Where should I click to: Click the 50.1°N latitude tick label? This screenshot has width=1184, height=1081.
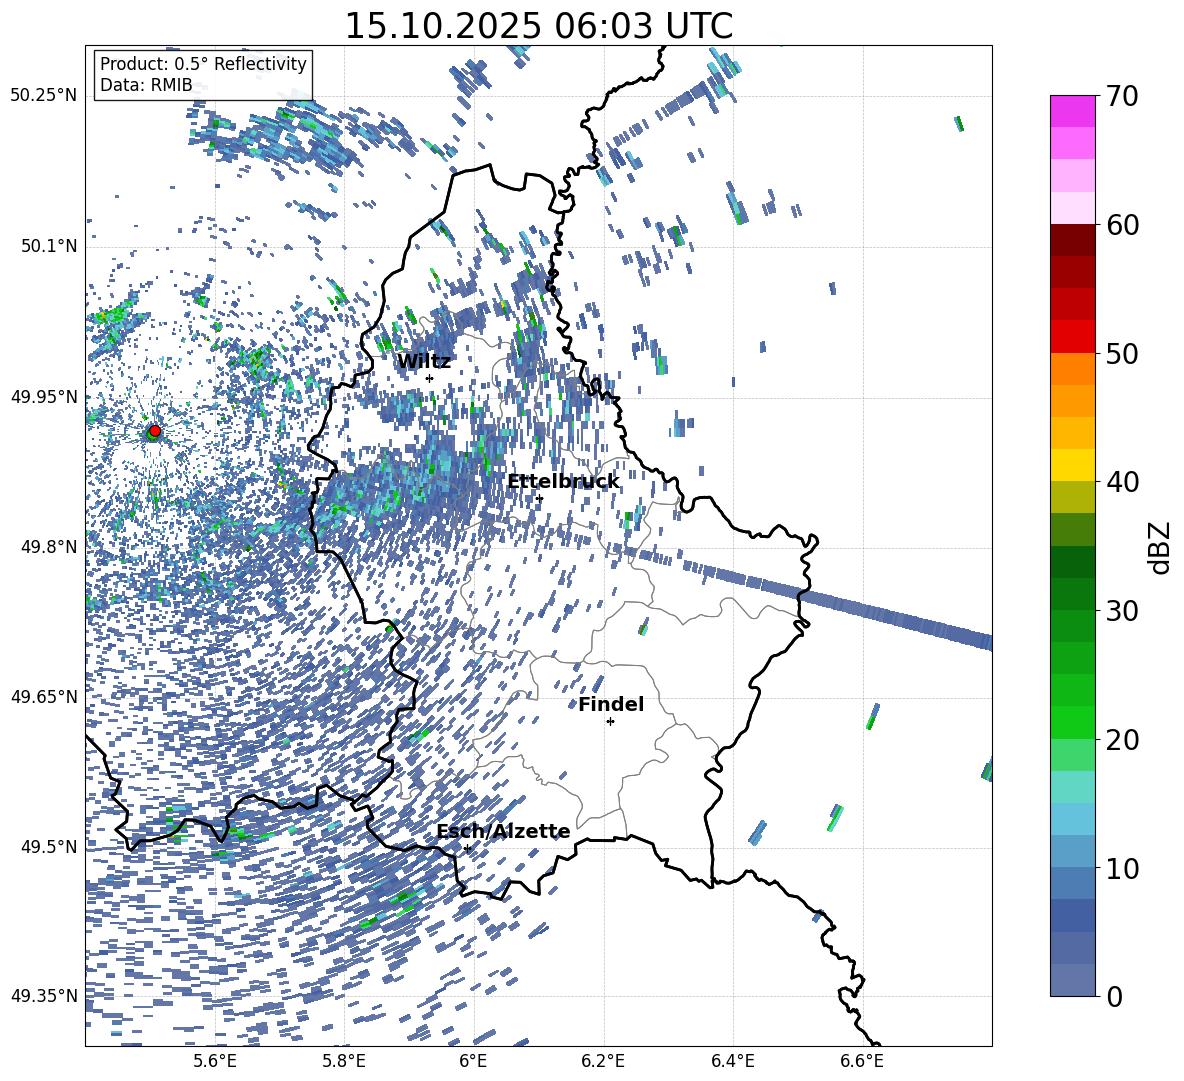click(48, 246)
